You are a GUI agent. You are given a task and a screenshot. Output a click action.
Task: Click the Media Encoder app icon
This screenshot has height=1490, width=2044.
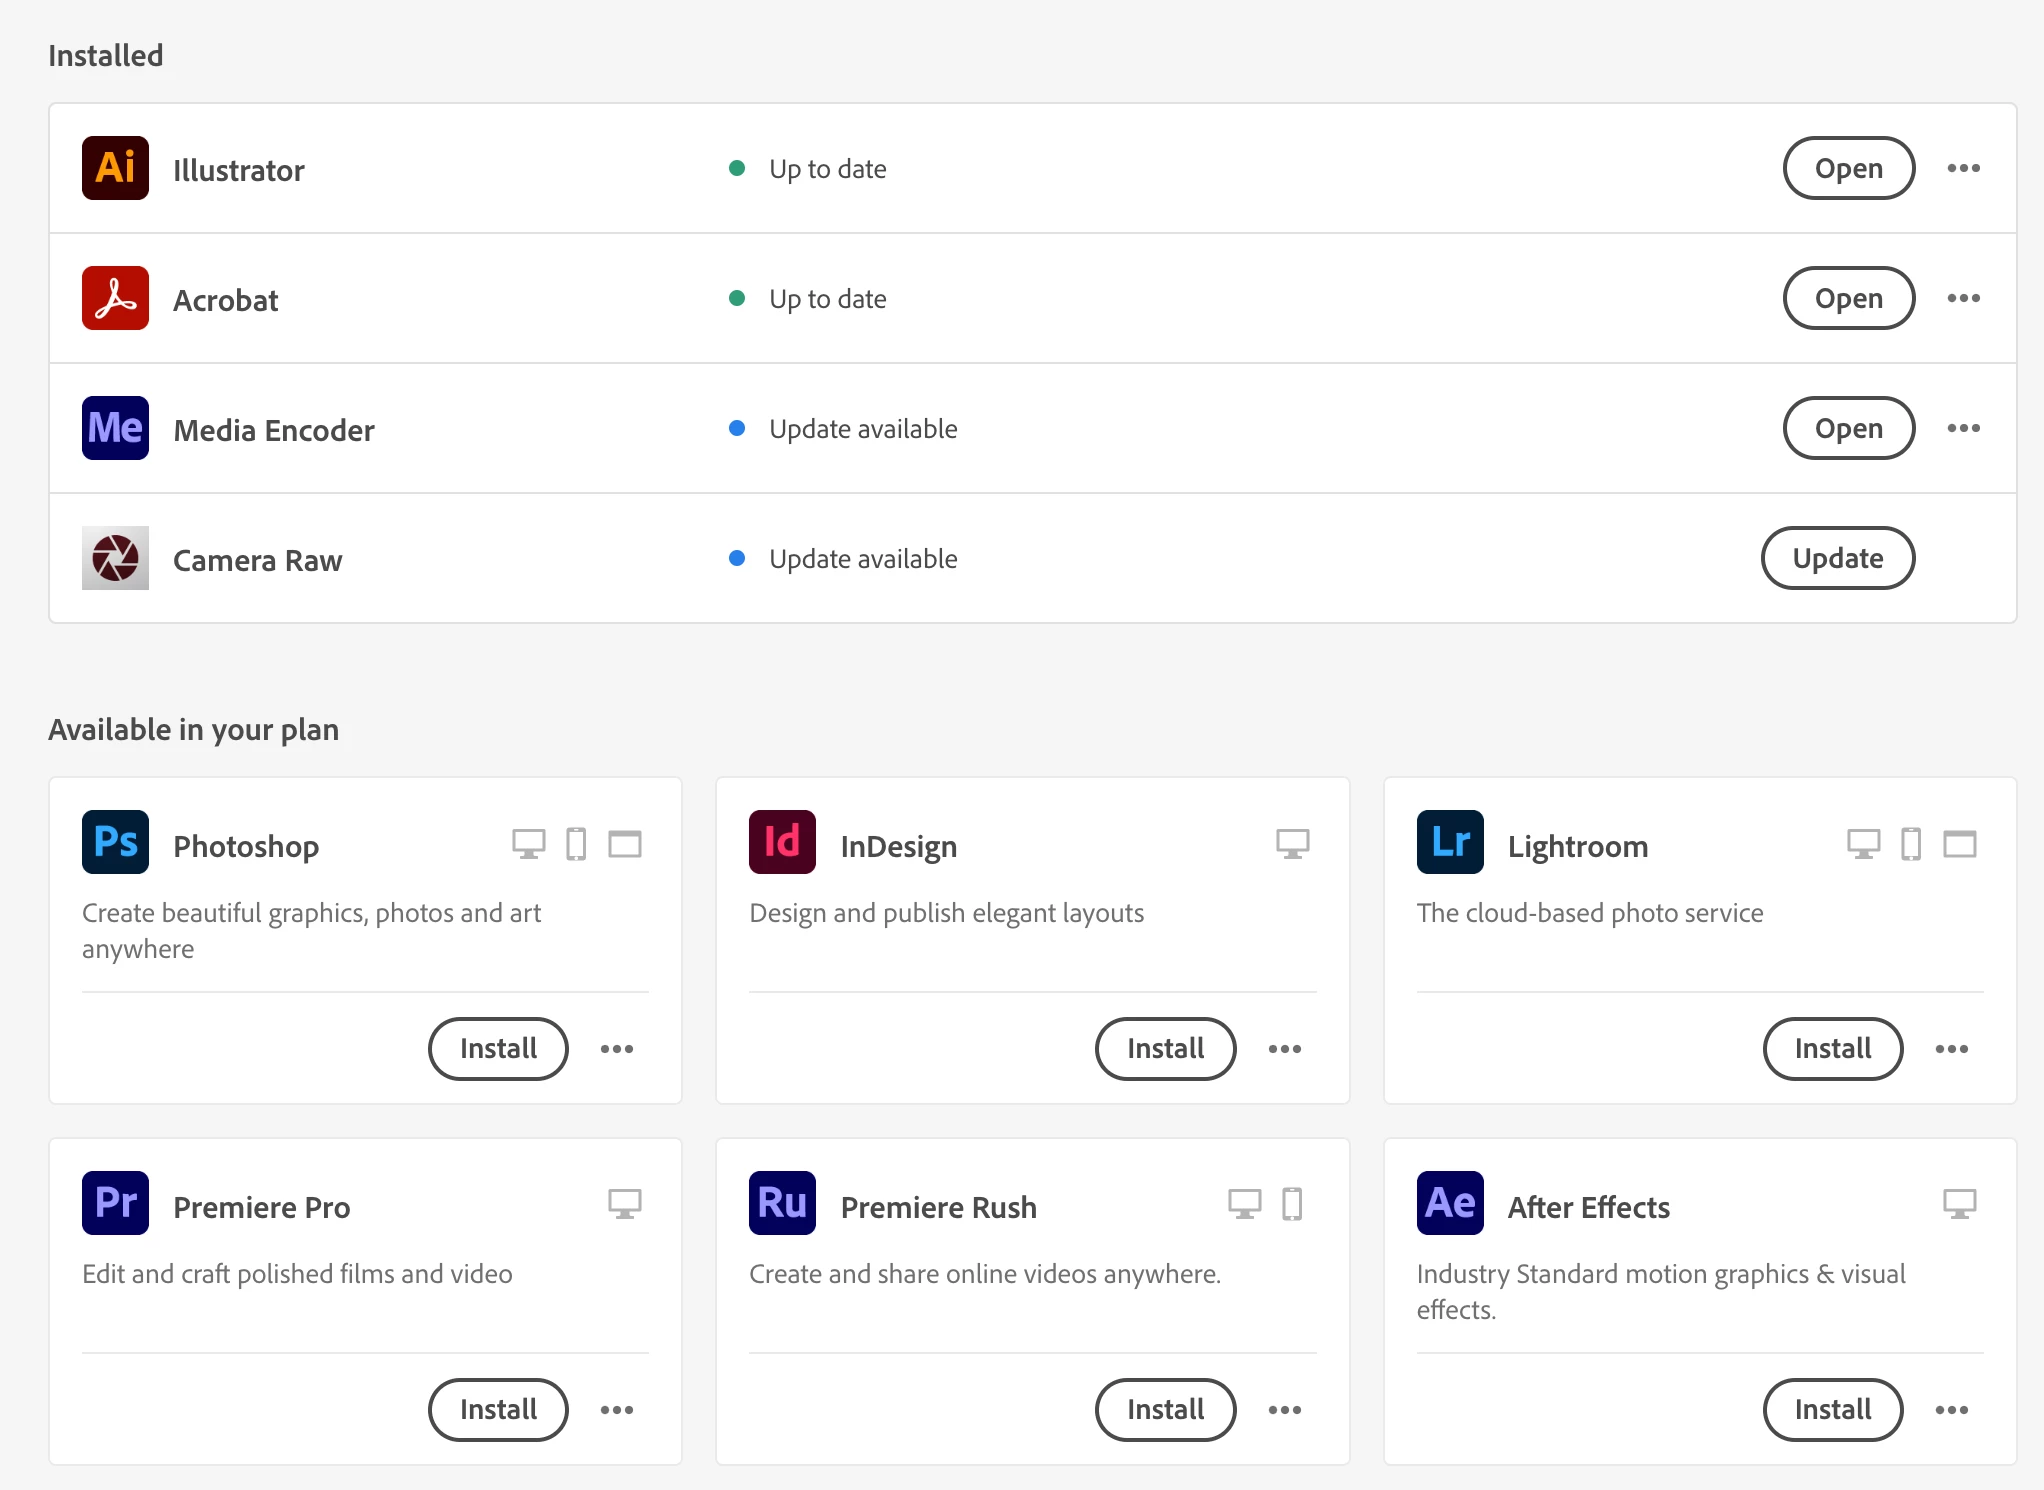pos(115,428)
